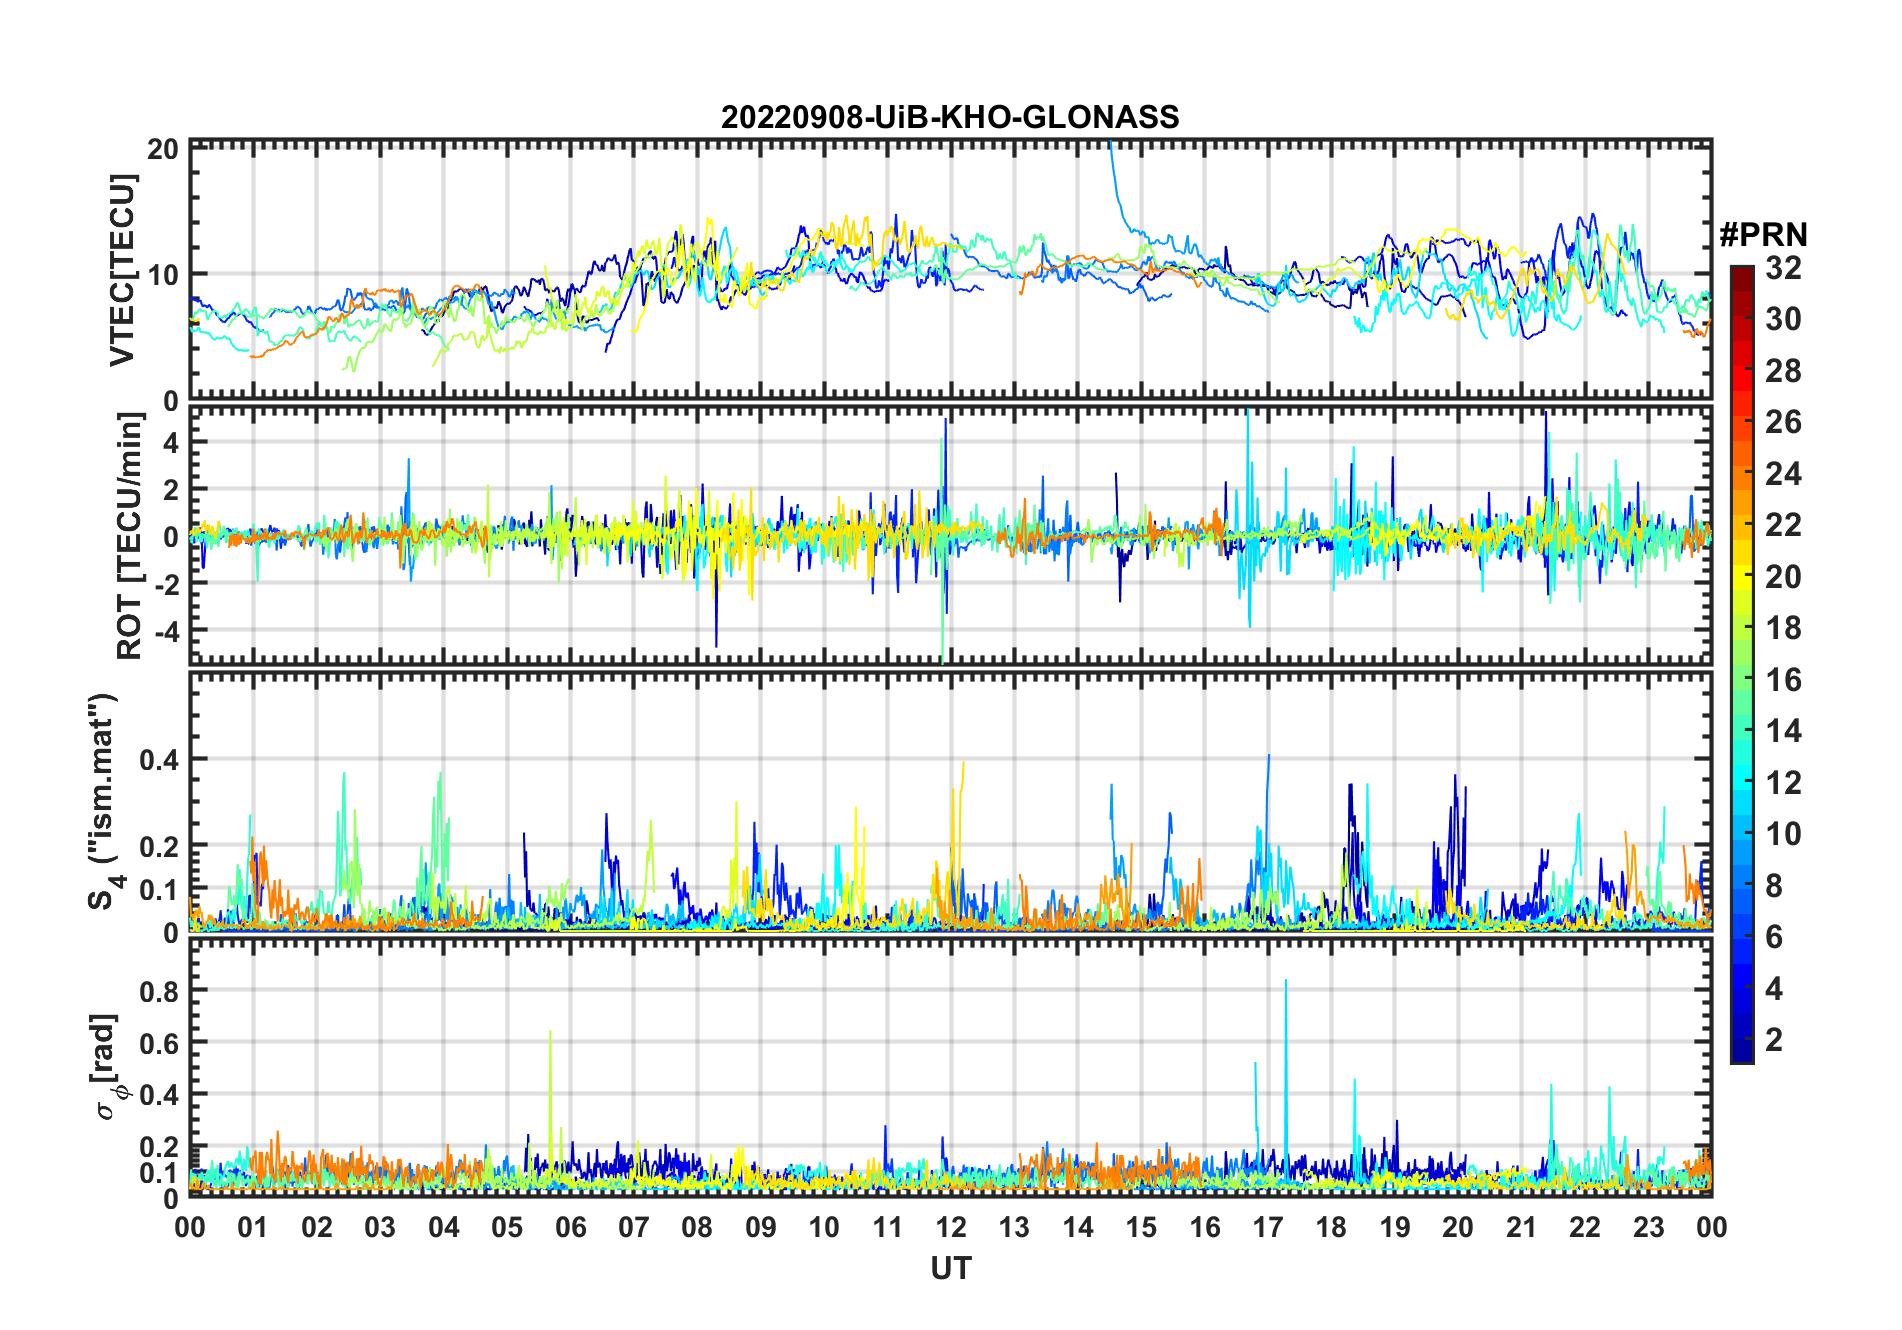
Task: Click the #PRN colorbar title
Action: click(1764, 235)
